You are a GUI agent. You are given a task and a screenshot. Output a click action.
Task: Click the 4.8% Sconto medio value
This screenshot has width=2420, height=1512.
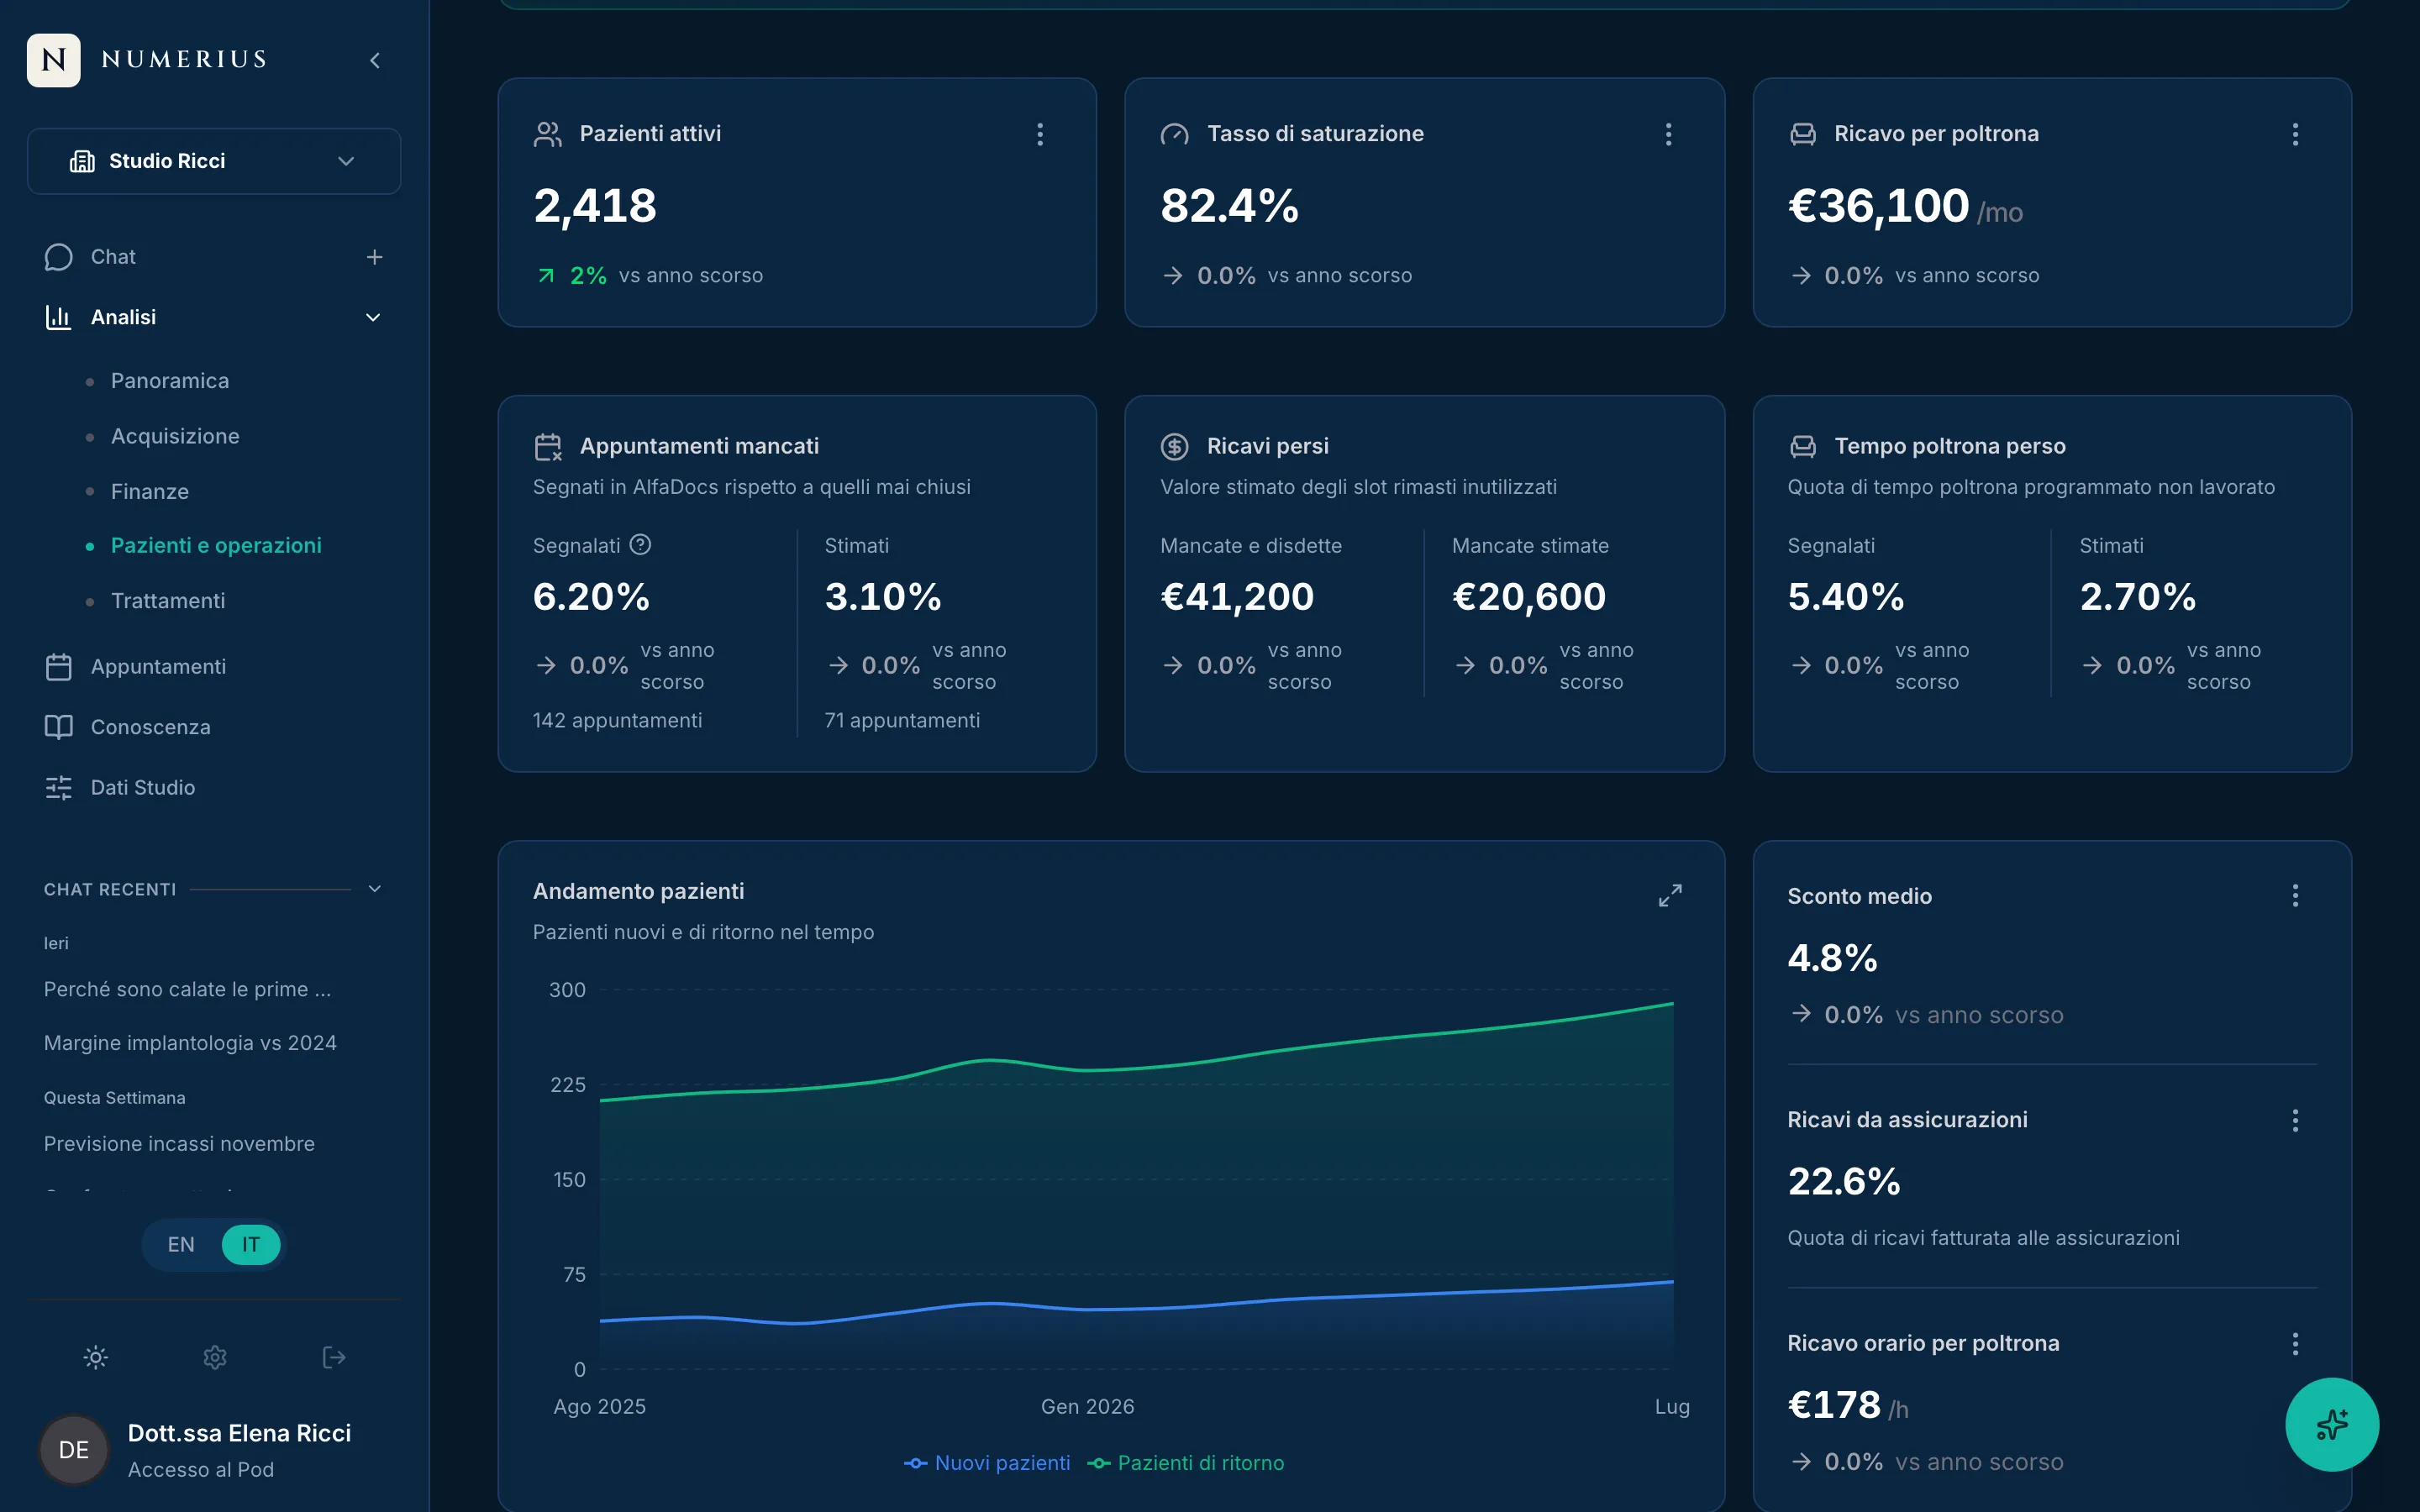[x=1832, y=958]
